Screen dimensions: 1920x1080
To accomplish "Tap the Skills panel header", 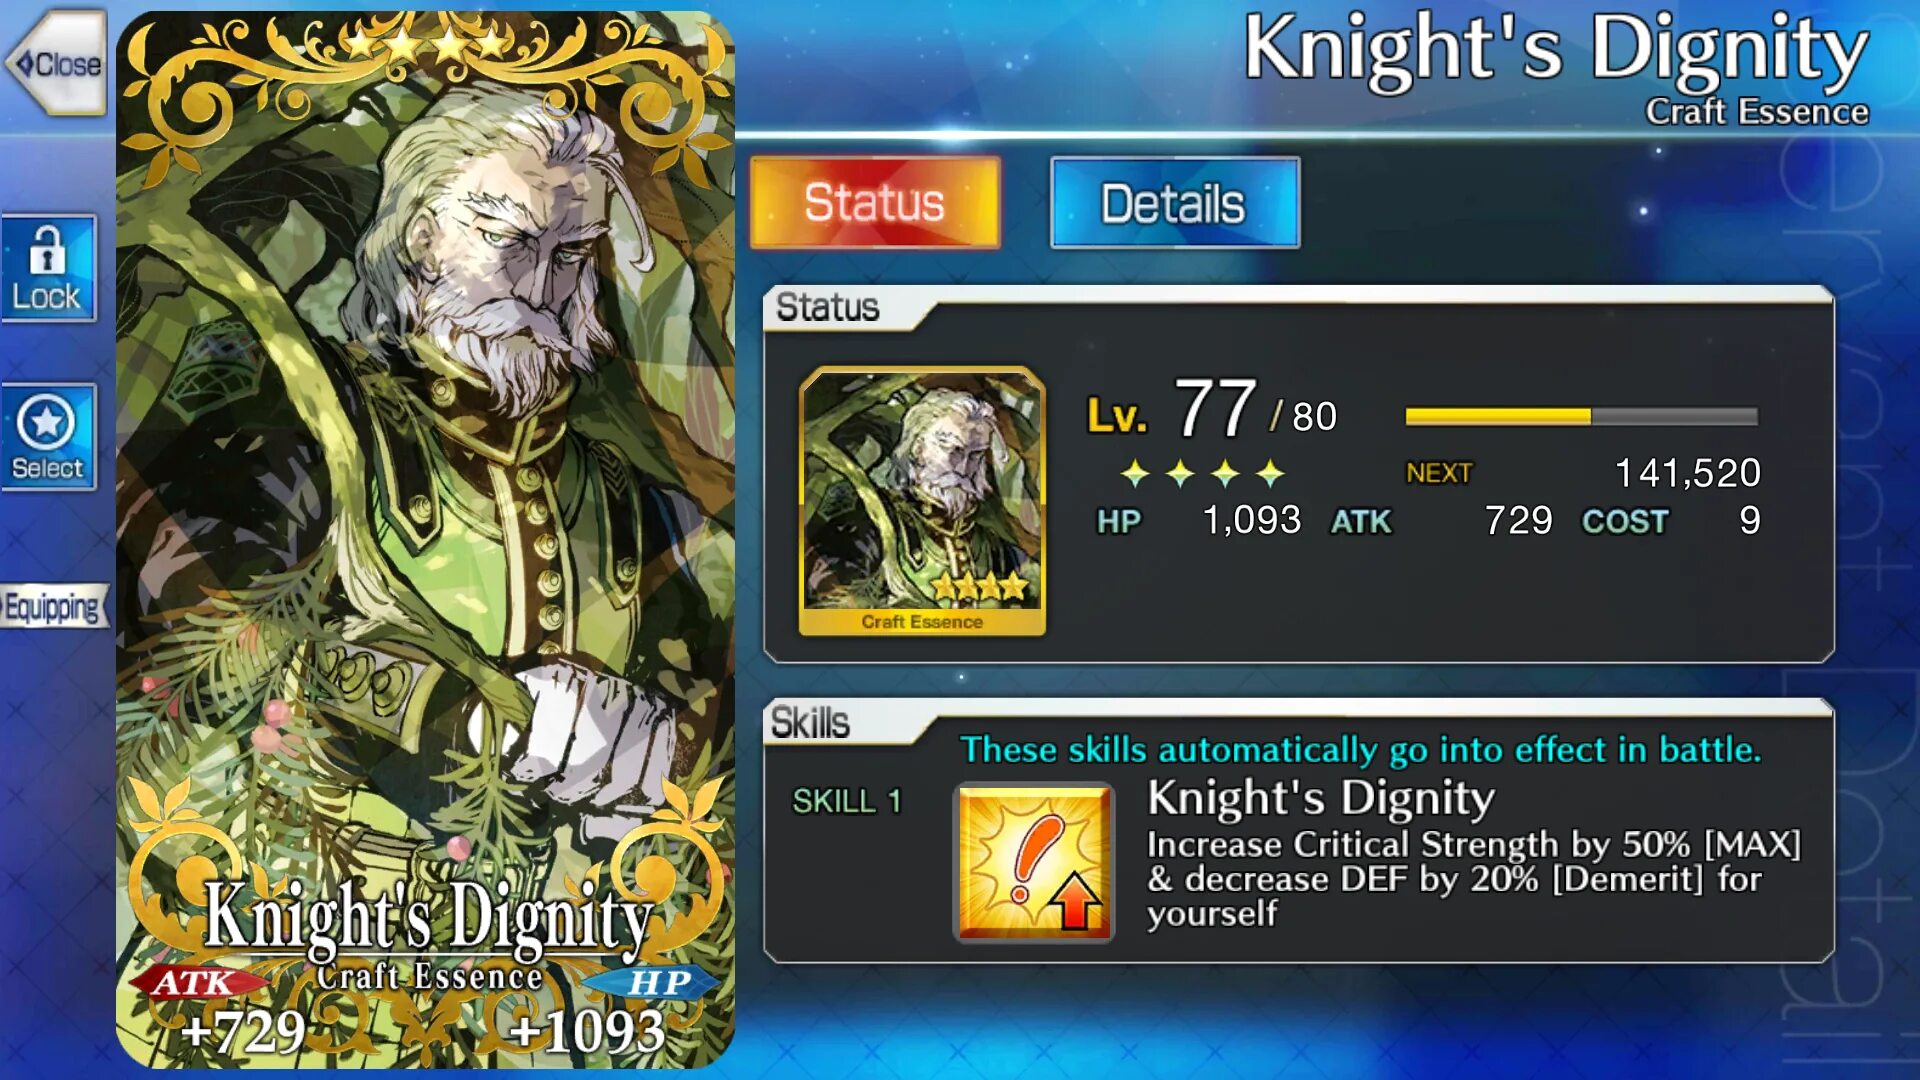I will click(810, 722).
